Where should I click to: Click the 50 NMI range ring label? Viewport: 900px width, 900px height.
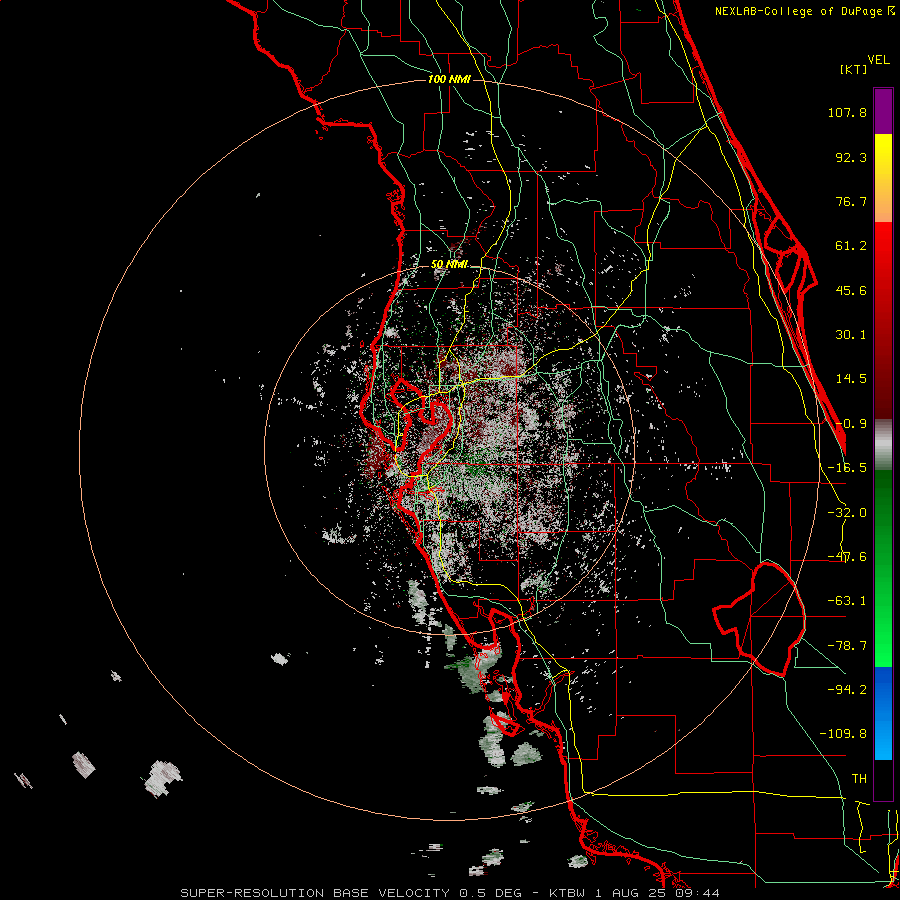pyautogui.click(x=449, y=264)
